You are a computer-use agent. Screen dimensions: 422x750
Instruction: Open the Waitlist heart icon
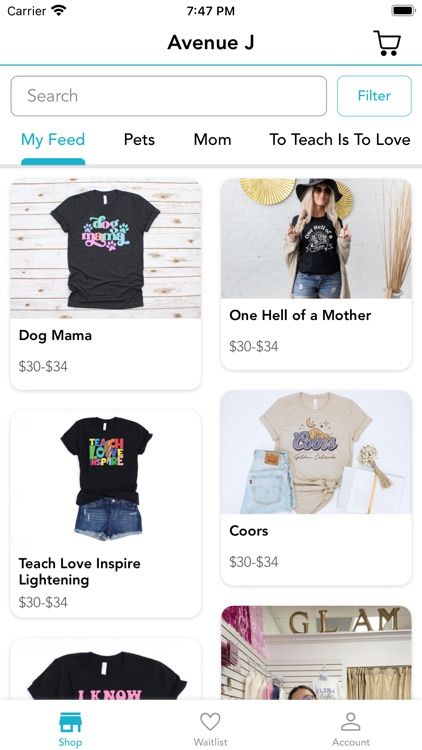210,722
